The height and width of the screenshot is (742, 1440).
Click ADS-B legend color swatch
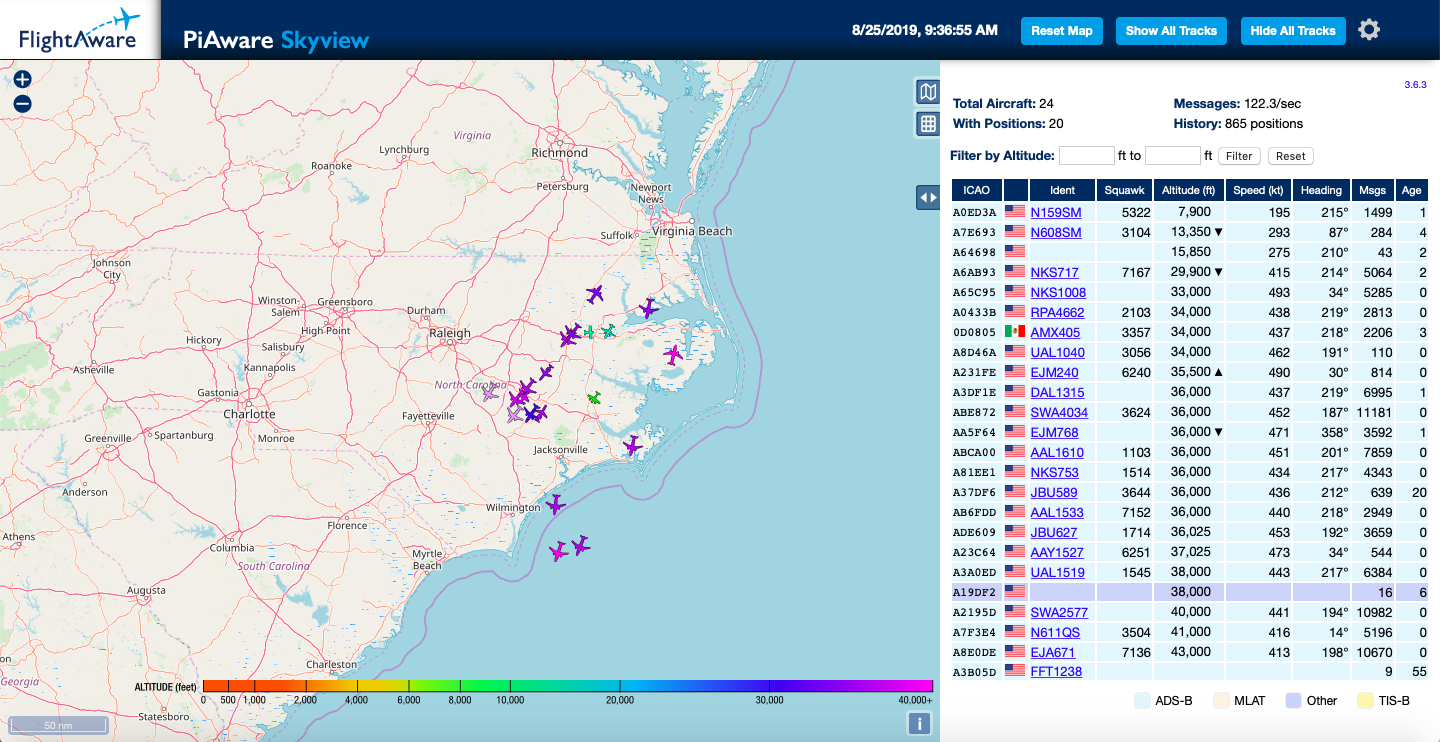click(1144, 700)
